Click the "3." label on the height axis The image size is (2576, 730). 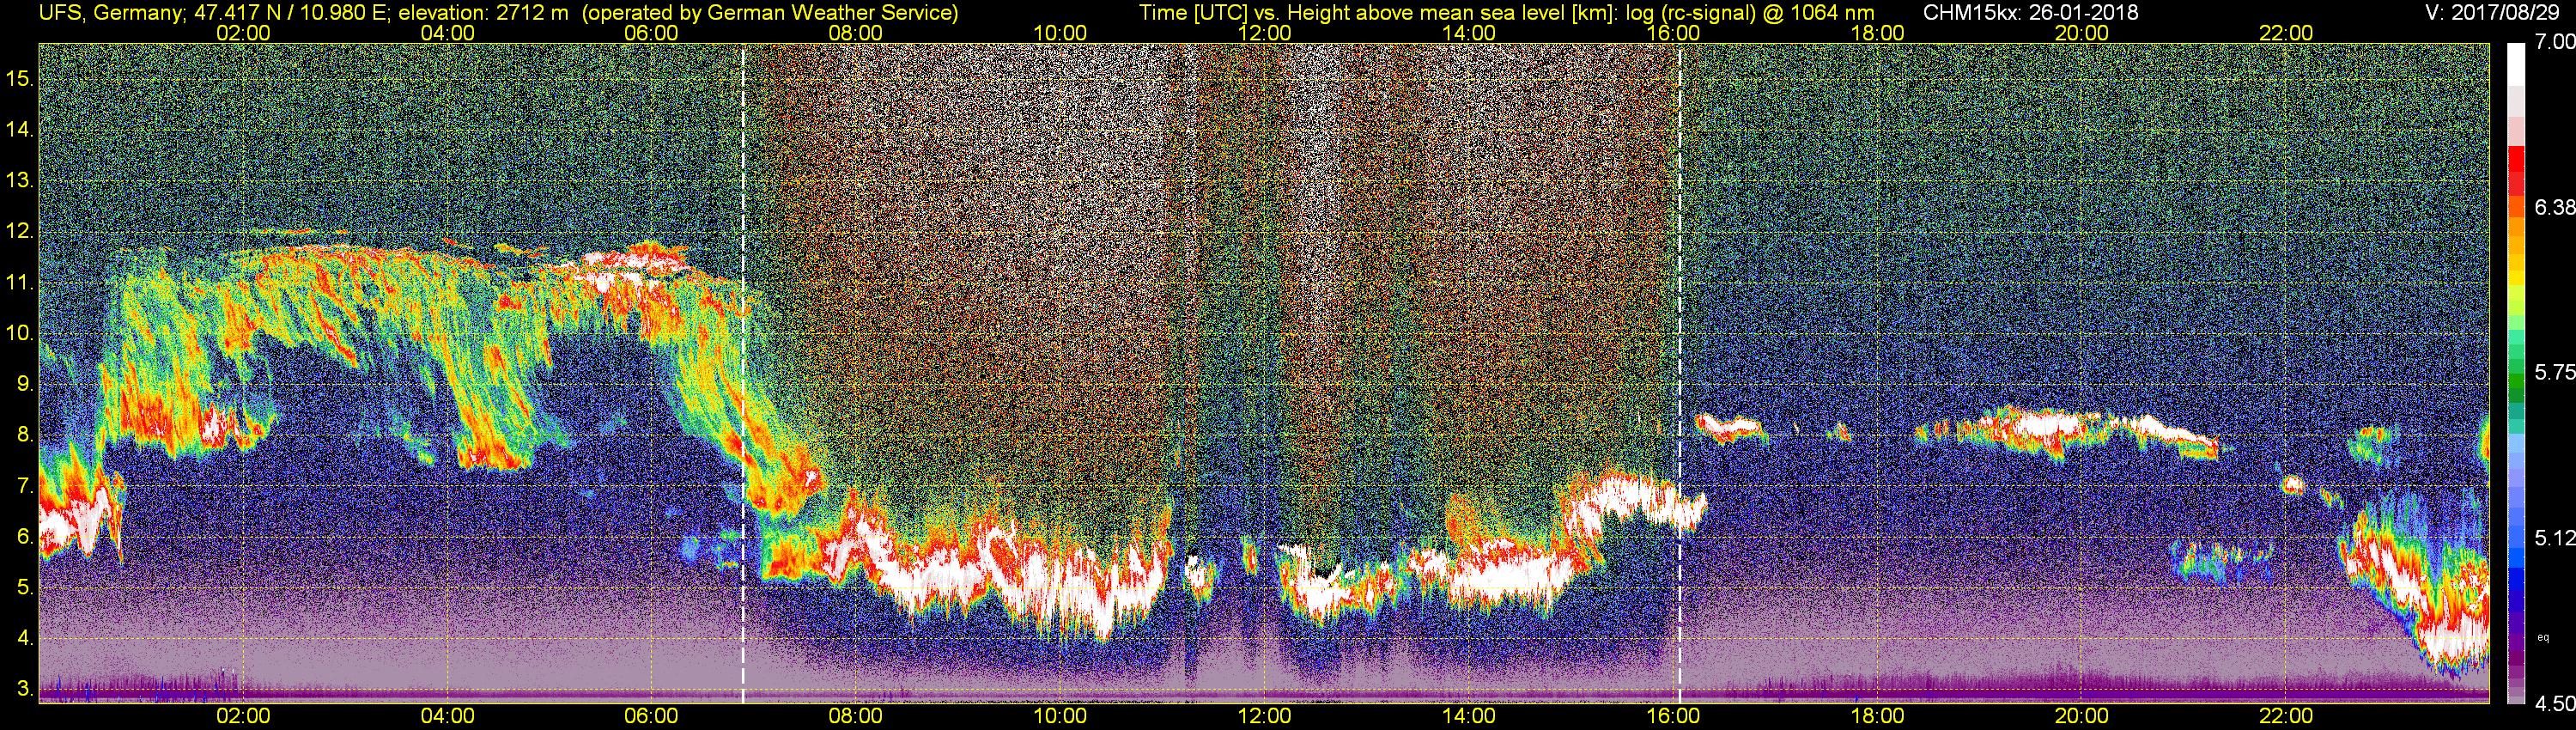(24, 690)
